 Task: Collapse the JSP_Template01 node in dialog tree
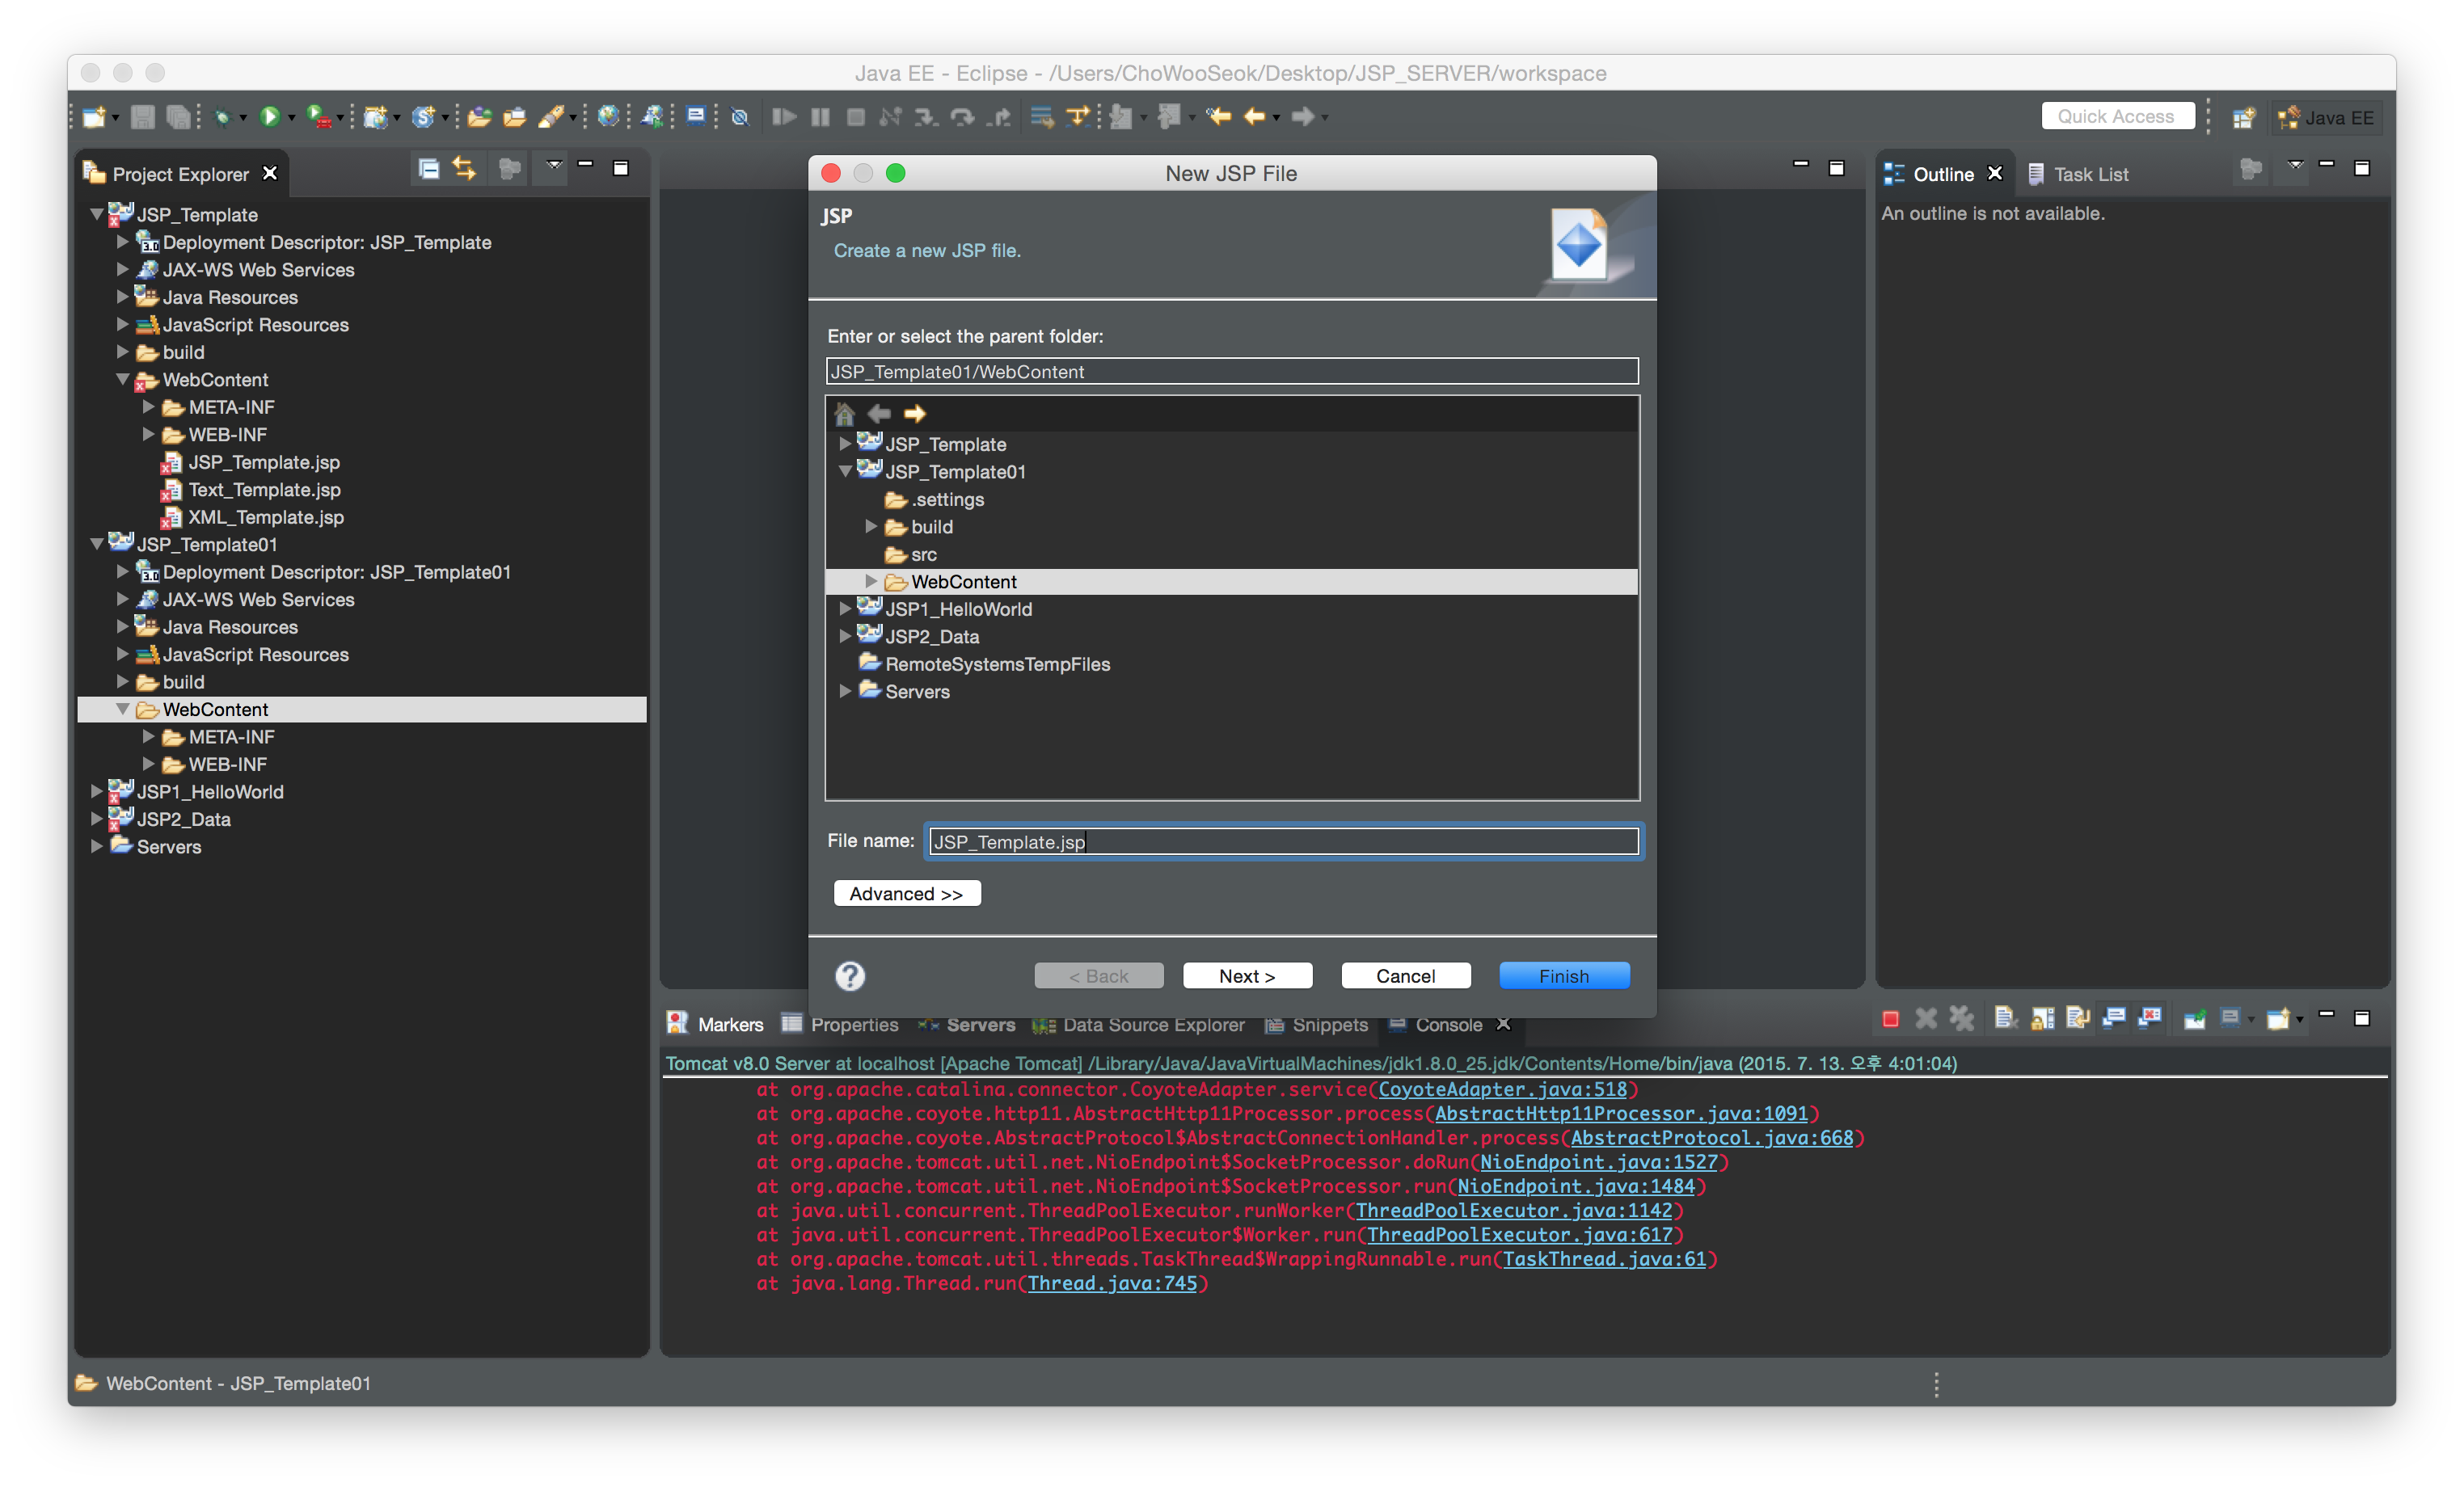845,471
